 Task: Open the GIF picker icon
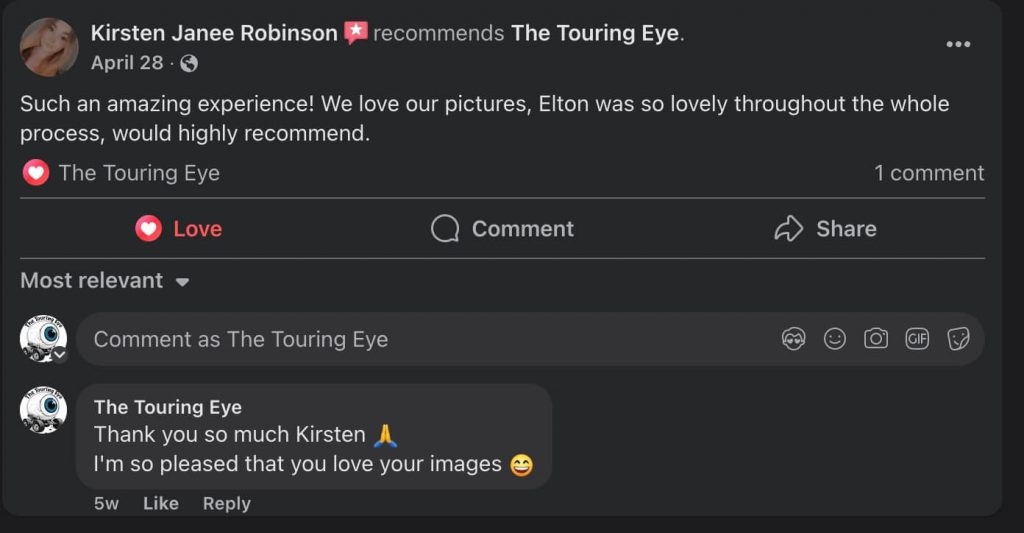(x=917, y=339)
